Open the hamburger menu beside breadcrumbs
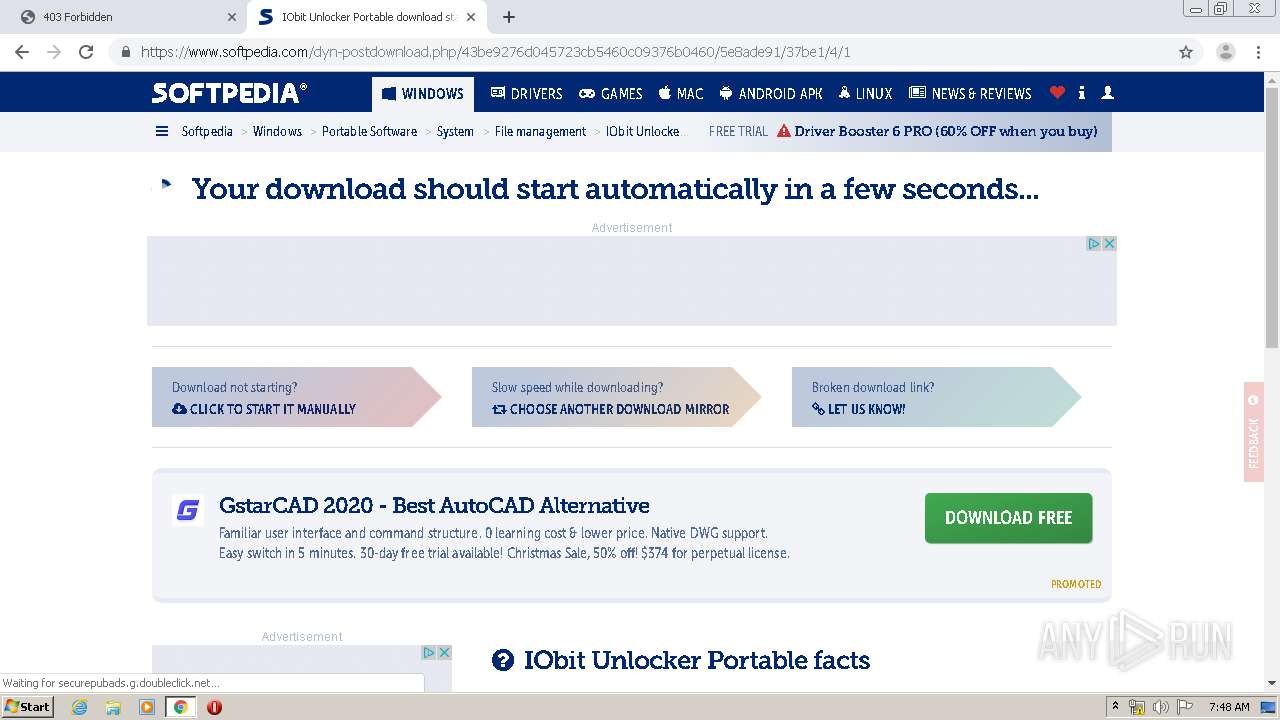The height and width of the screenshot is (720, 1280). (162, 131)
